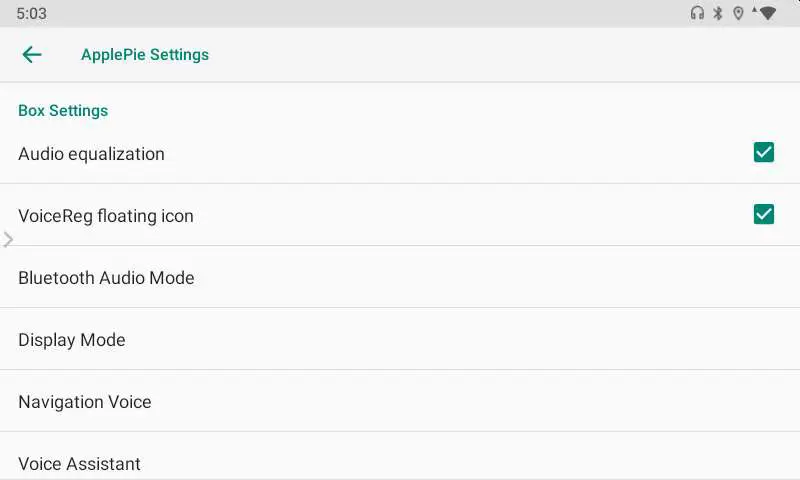Open Bluetooth Audio Mode options

[106, 278]
